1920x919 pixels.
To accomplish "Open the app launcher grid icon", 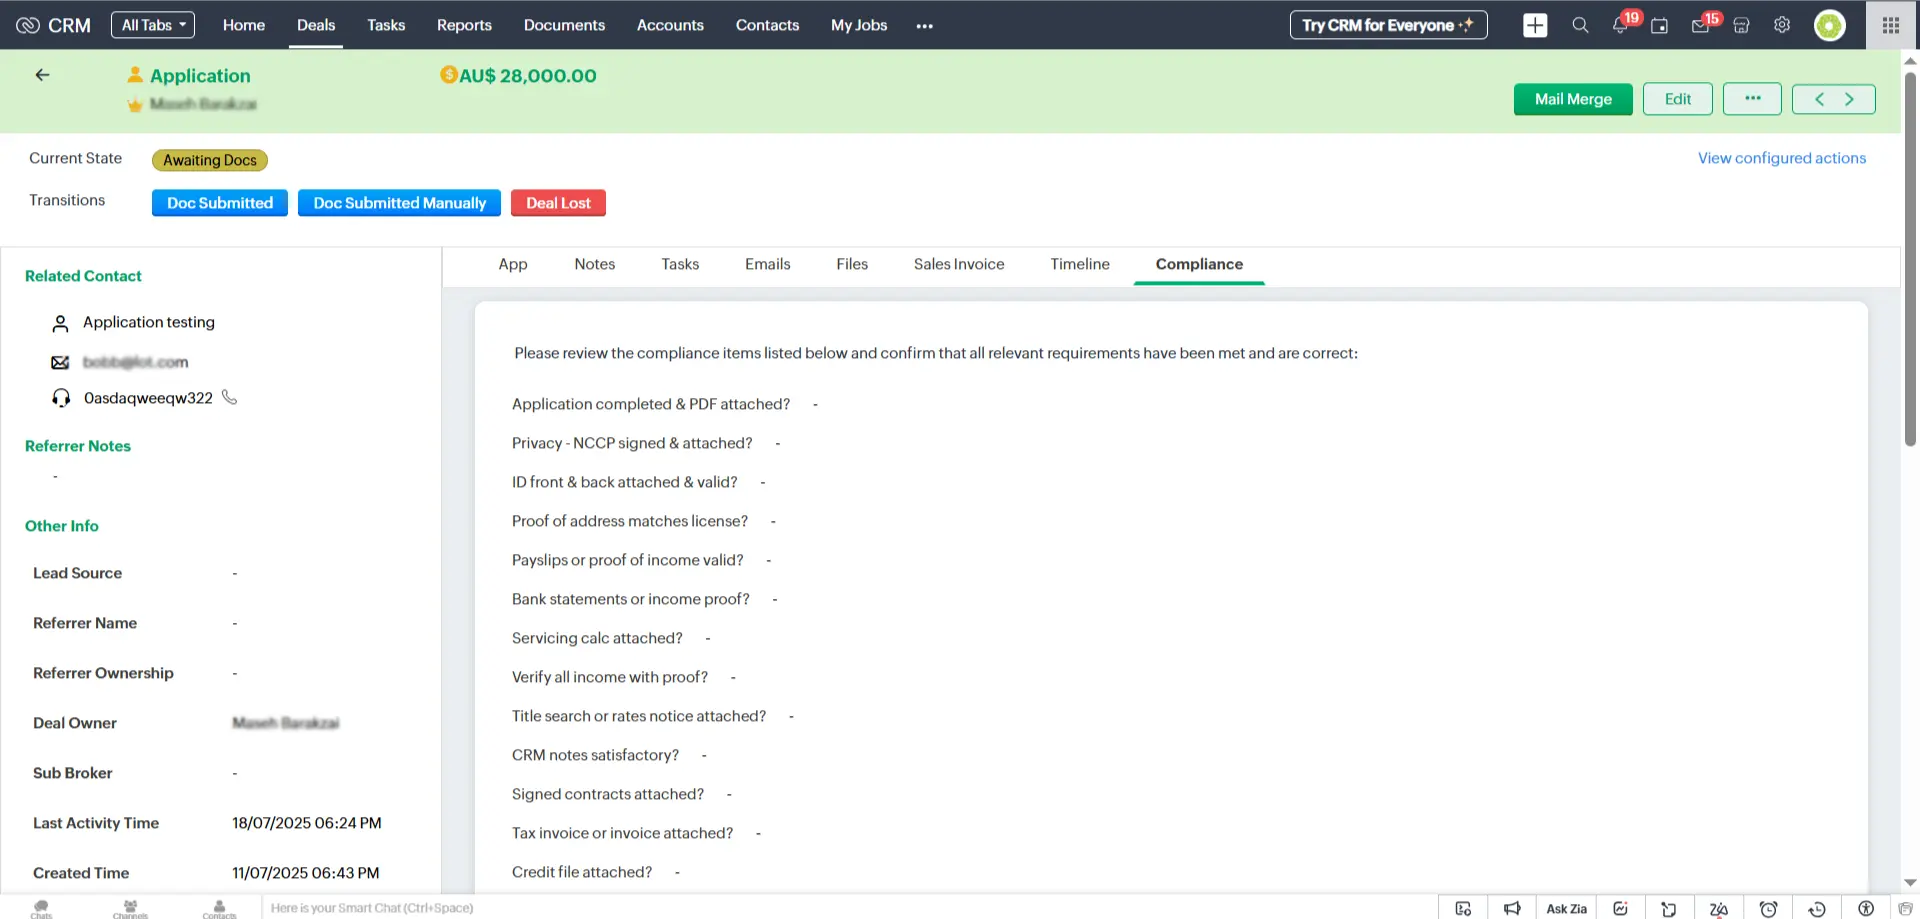I will tap(1891, 25).
